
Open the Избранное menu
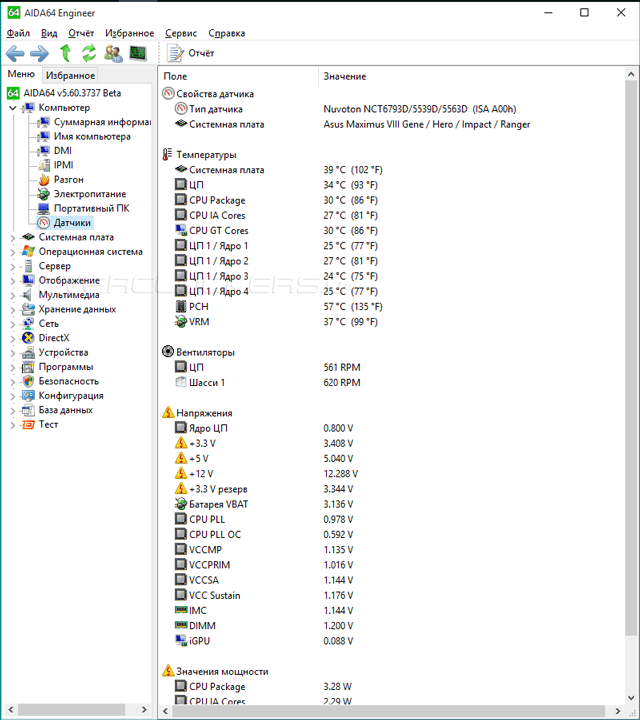tap(129, 33)
